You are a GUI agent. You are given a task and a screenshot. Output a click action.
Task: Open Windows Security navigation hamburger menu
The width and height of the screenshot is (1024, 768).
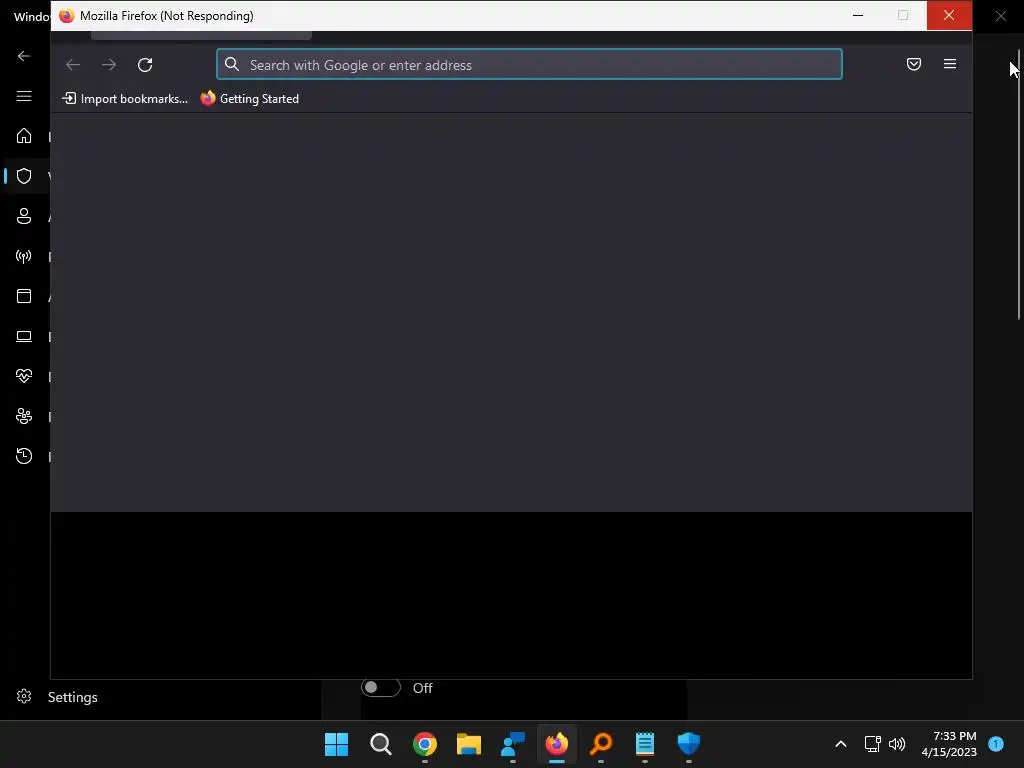coord(24,96)
